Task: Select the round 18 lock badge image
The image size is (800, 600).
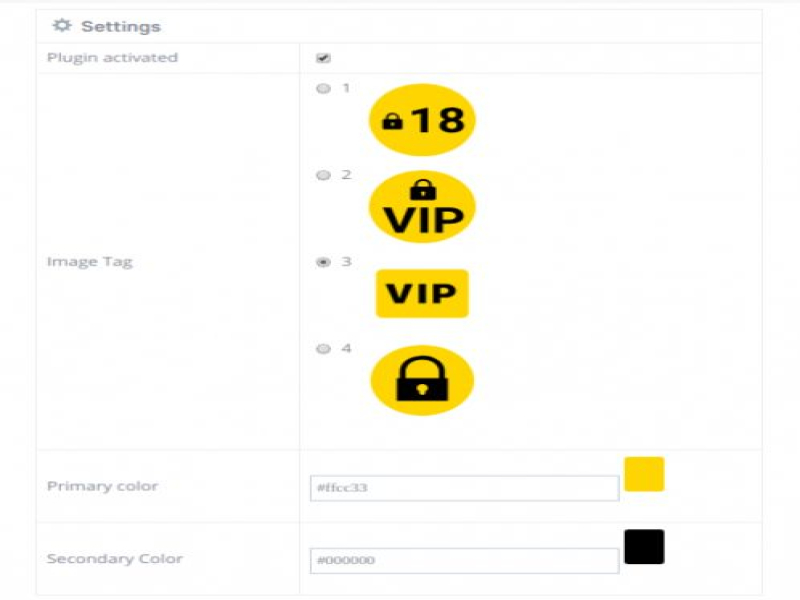Action: pyautogui.click(x=422, y=120)
